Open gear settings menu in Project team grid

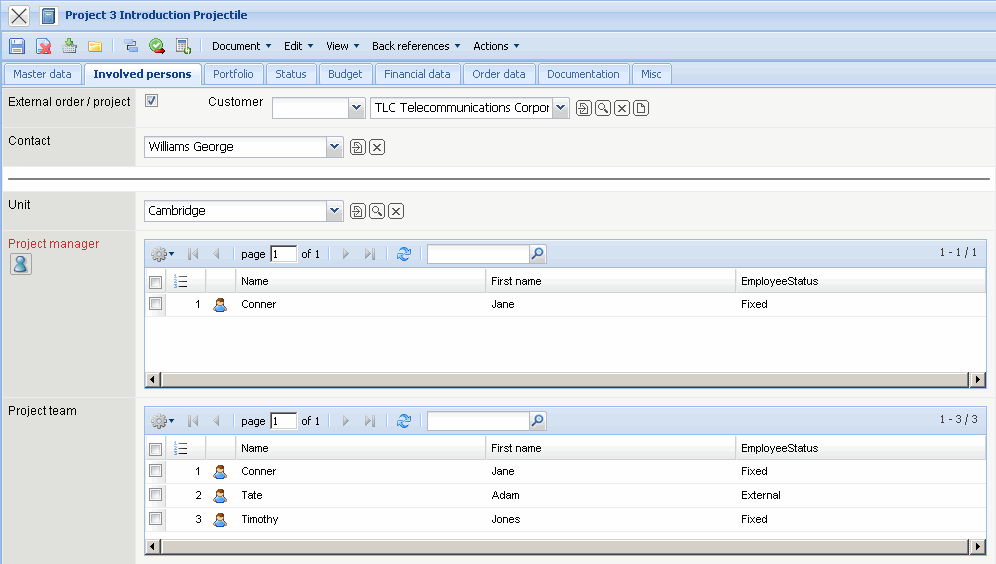pos(162,421)
